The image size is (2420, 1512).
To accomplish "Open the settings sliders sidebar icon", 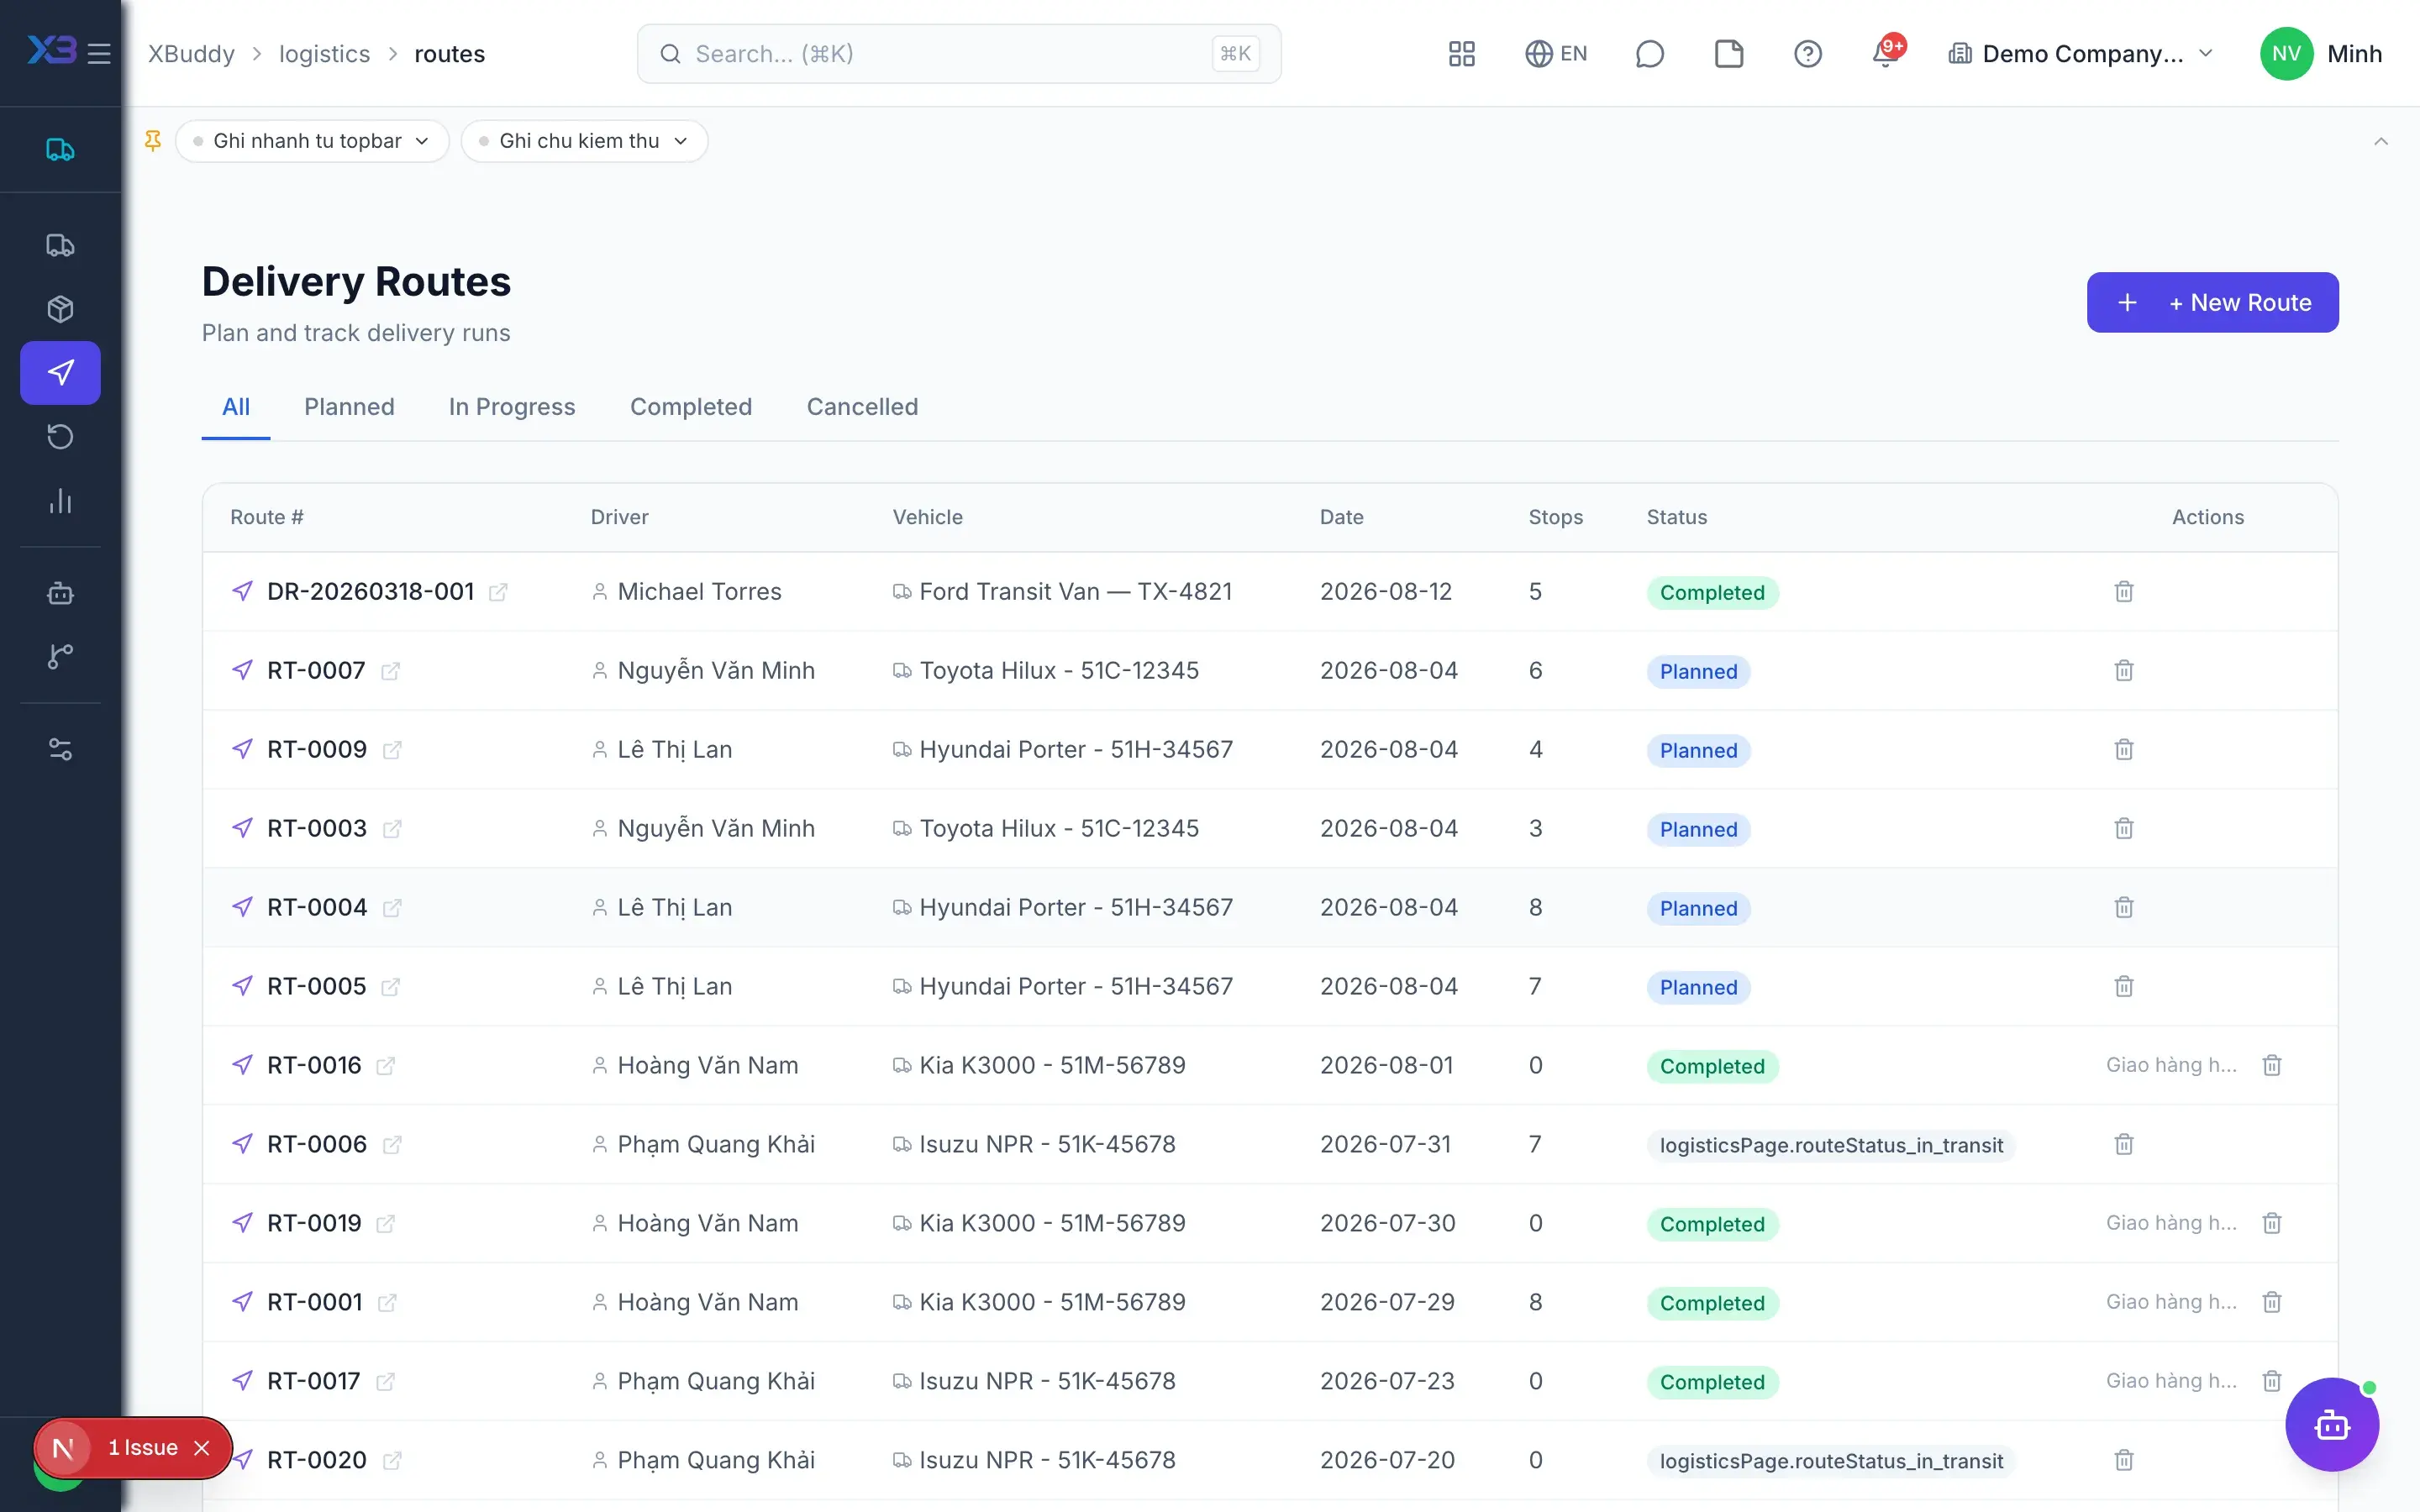I will pos(60,749).
